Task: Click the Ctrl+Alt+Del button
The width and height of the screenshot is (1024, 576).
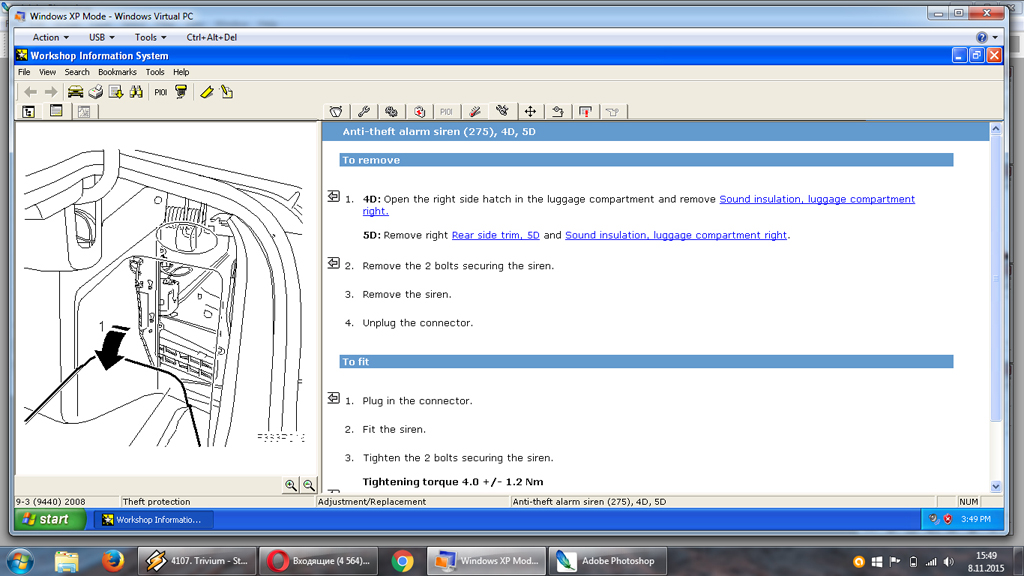Action: click(211, 37)
